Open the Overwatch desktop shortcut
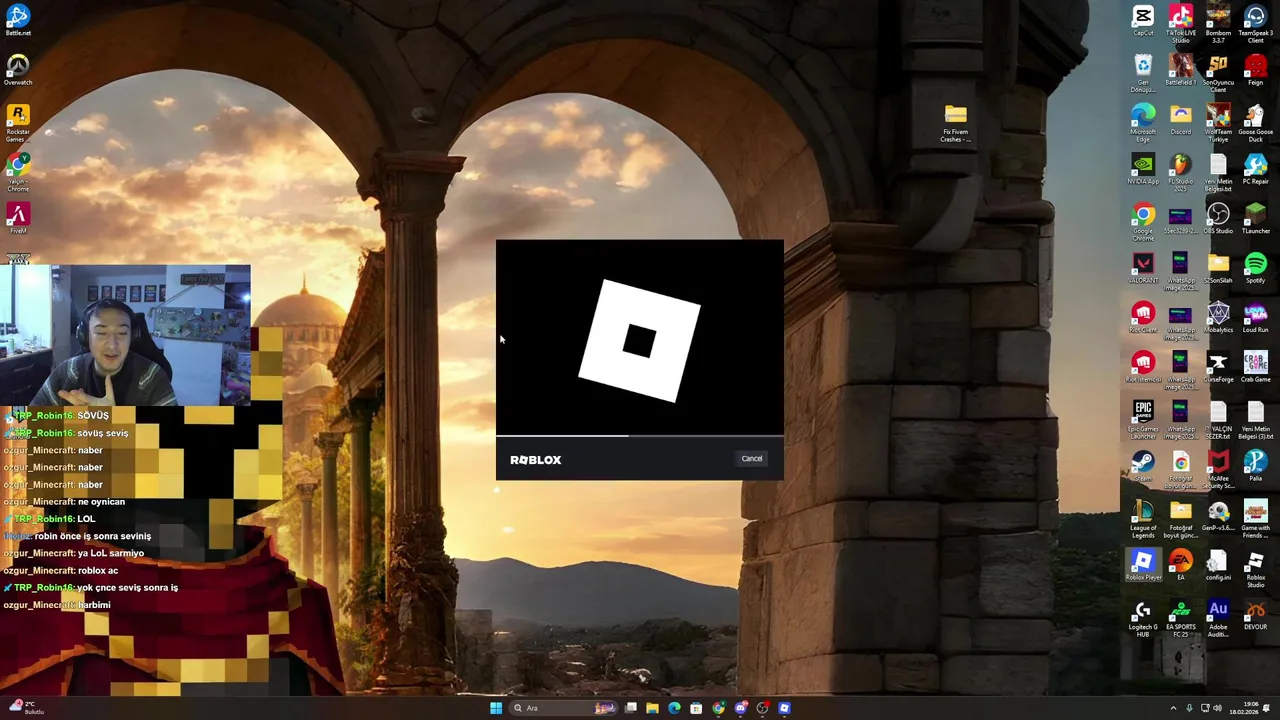This screenshot has height=720, width=1280. click(x=18, y=69)
